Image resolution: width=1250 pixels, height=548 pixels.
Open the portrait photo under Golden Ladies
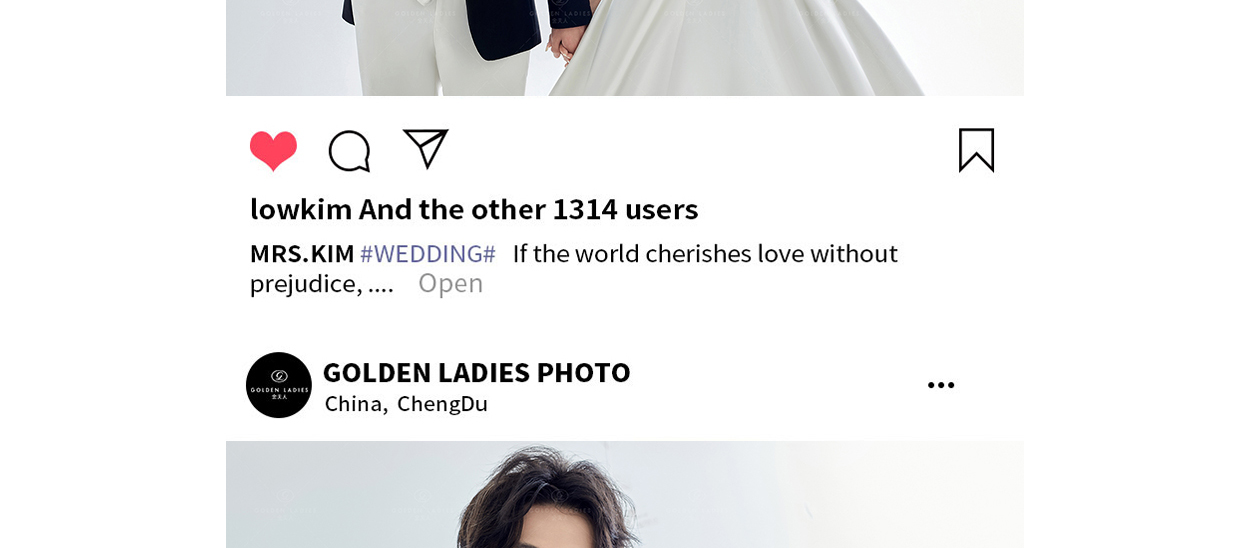pyautogui.click(x=625, y=494)
